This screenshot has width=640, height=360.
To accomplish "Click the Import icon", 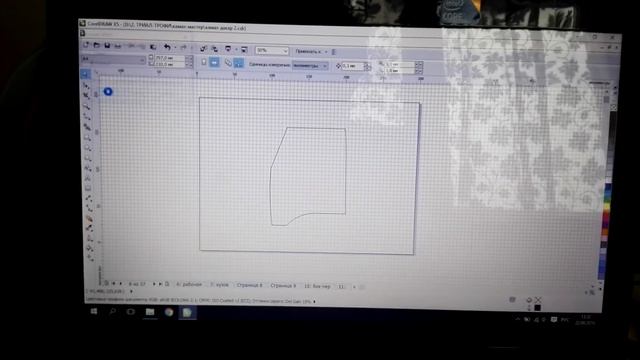I will (x=203, y=49).
